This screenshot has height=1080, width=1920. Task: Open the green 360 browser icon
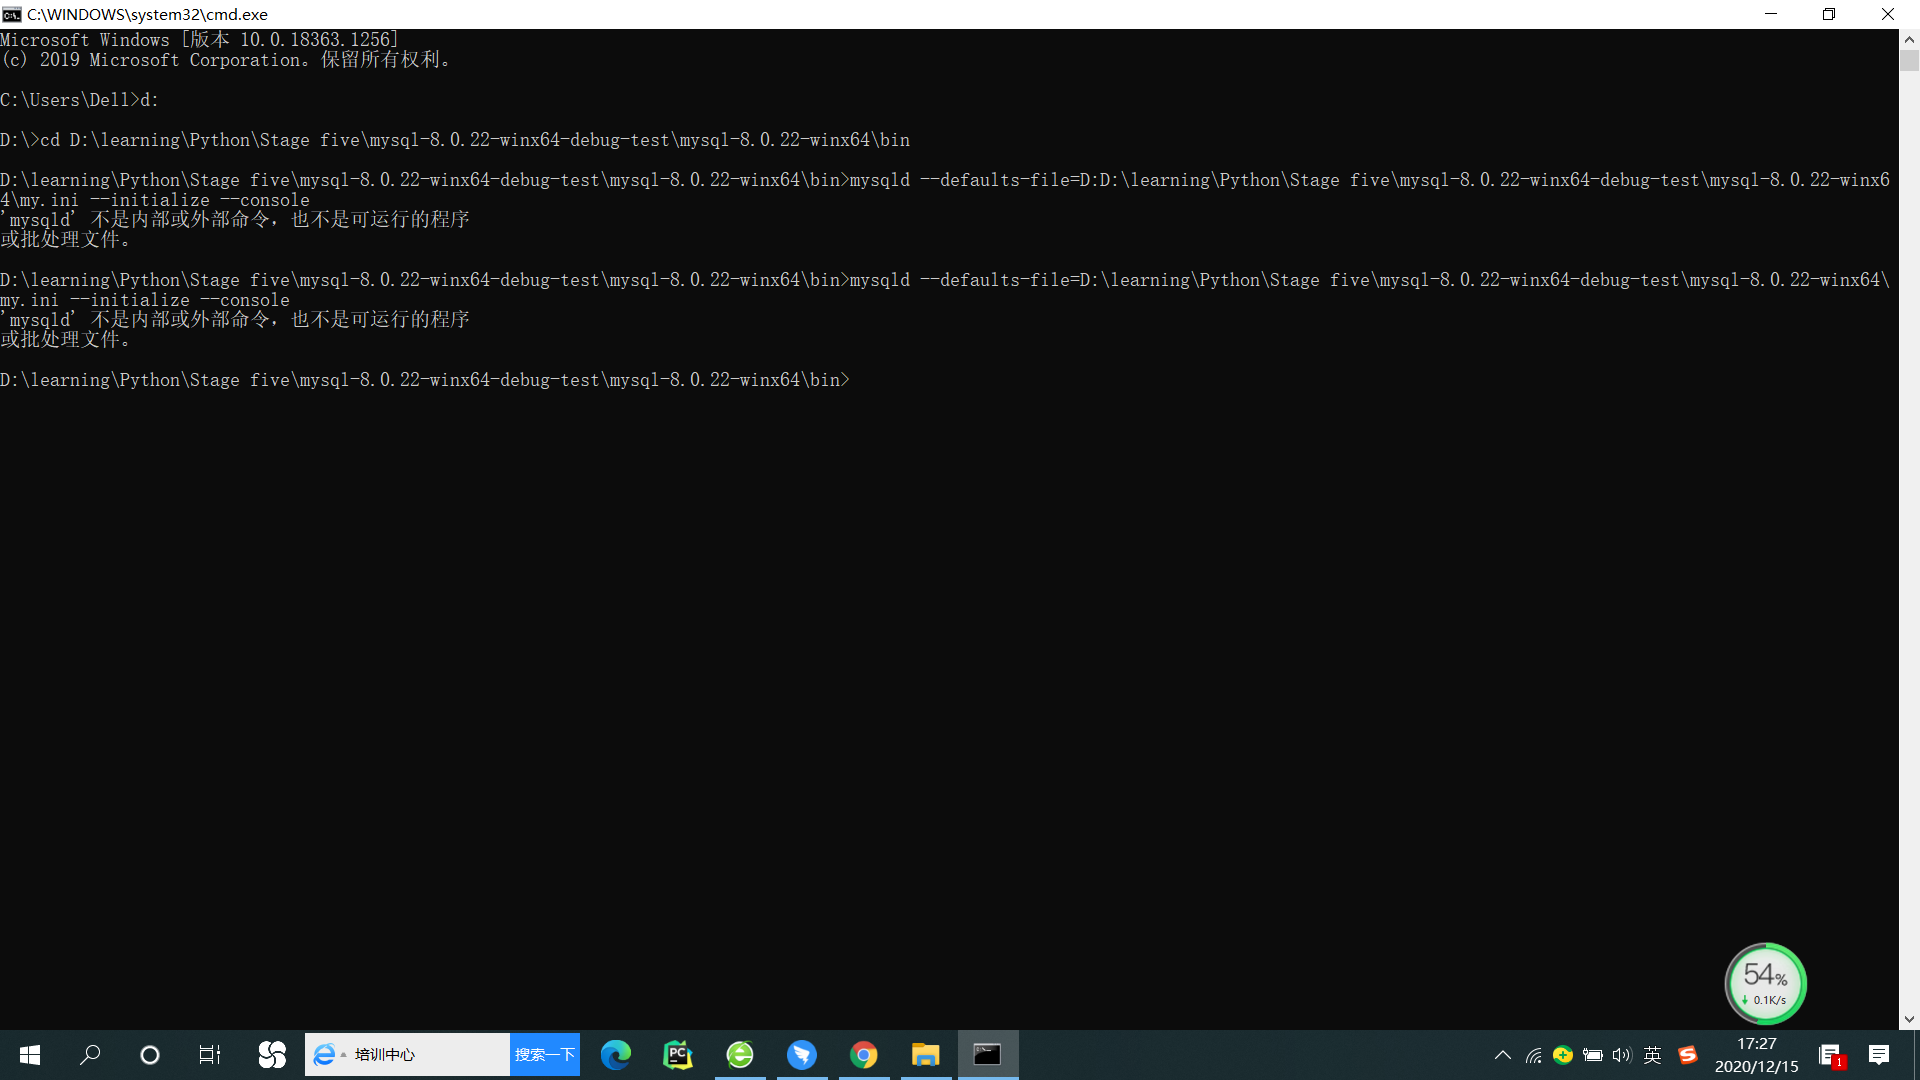click(x=740, y=1055)
